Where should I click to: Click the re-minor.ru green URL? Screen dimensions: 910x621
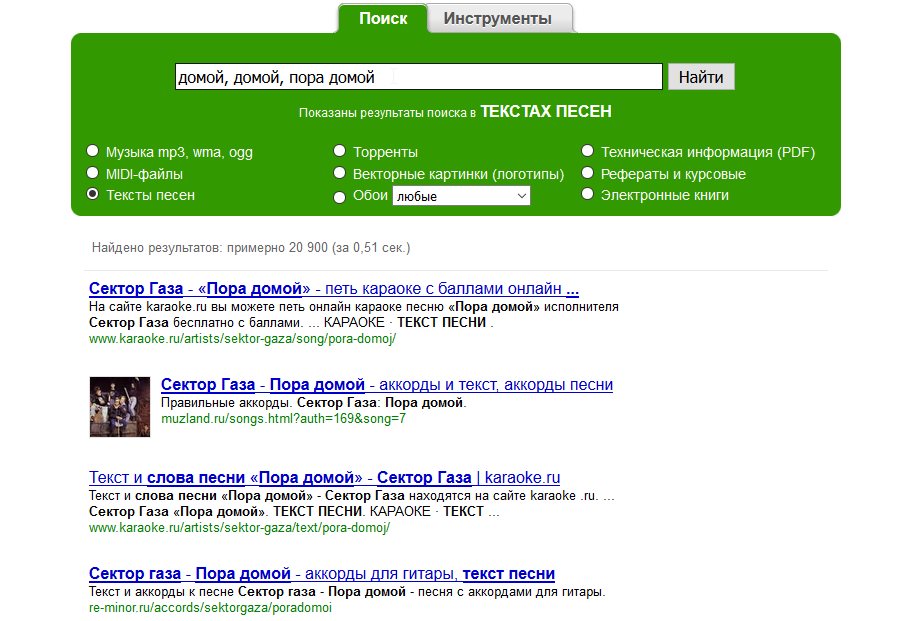pos(209,607)
